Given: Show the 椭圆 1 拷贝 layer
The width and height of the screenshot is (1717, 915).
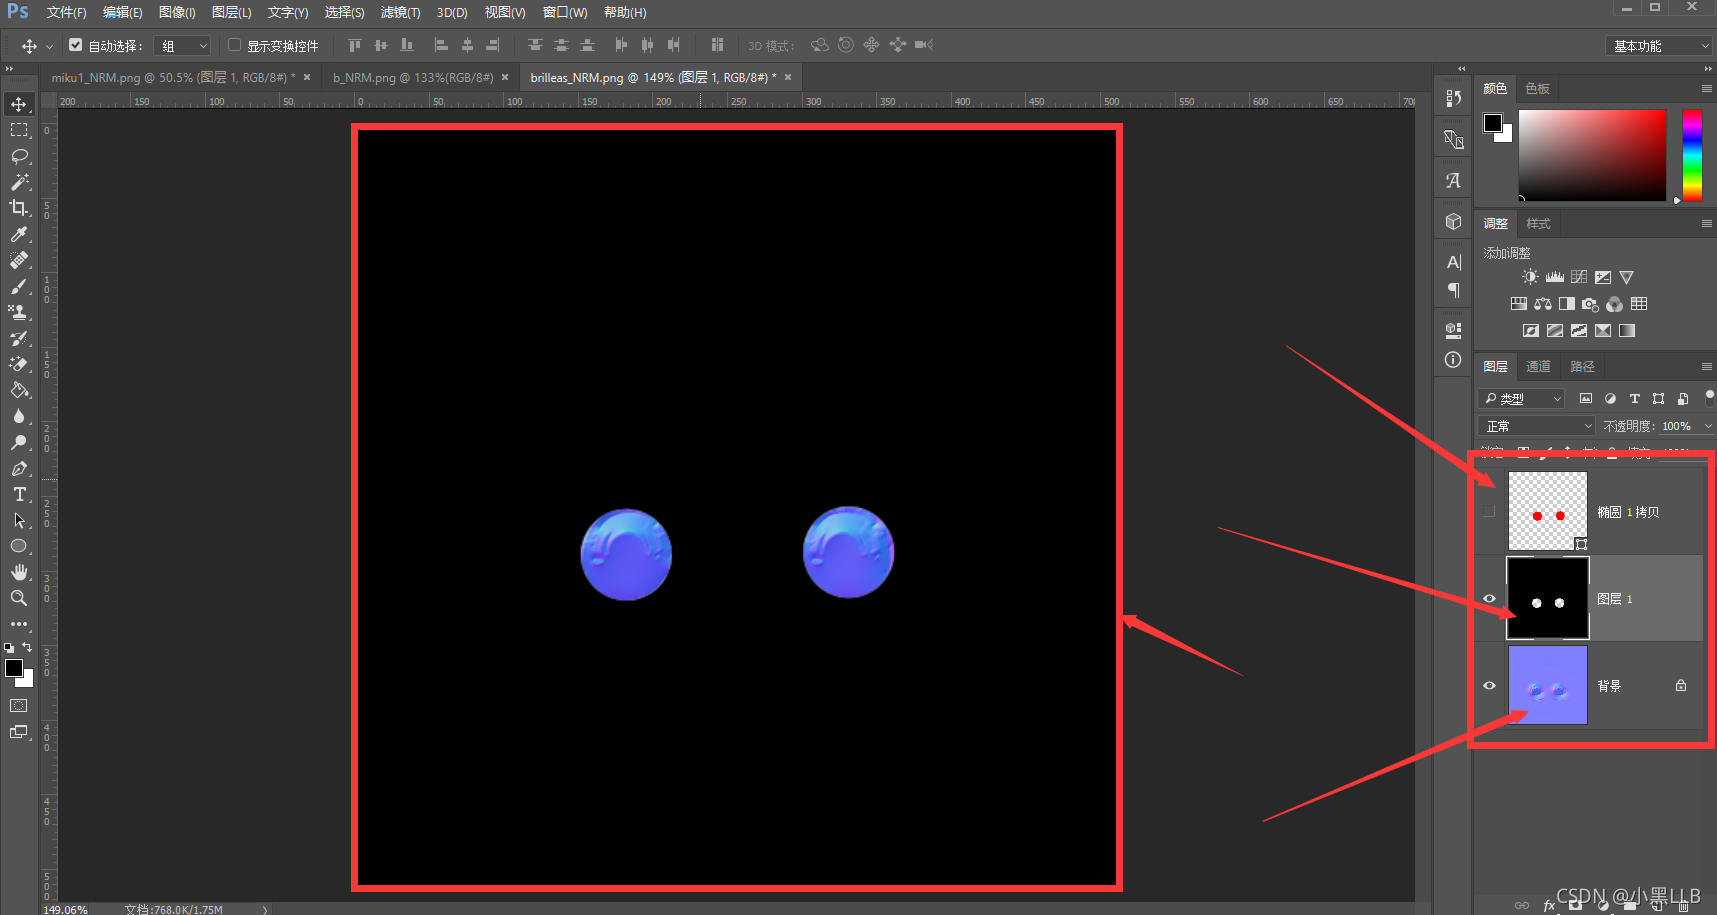Looking at the screenshot, I should pyautogui.click(x=1489, y=512).
